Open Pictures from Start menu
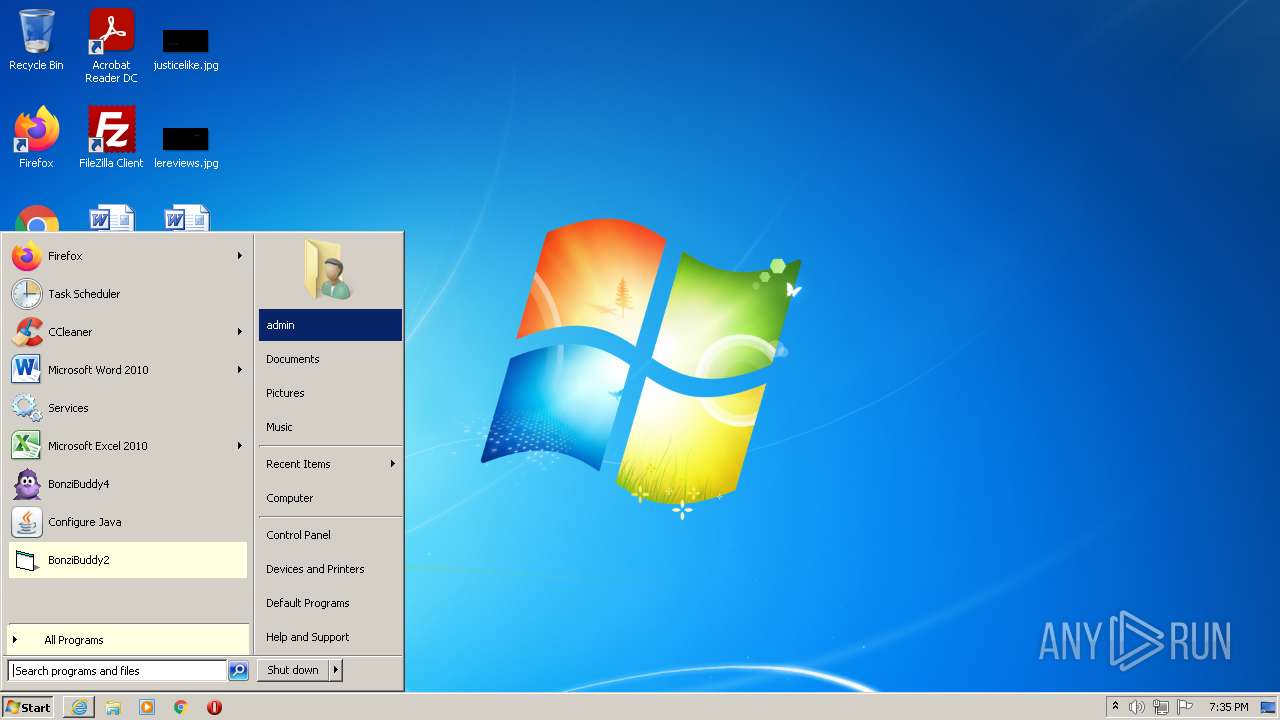 pos(330,393)
